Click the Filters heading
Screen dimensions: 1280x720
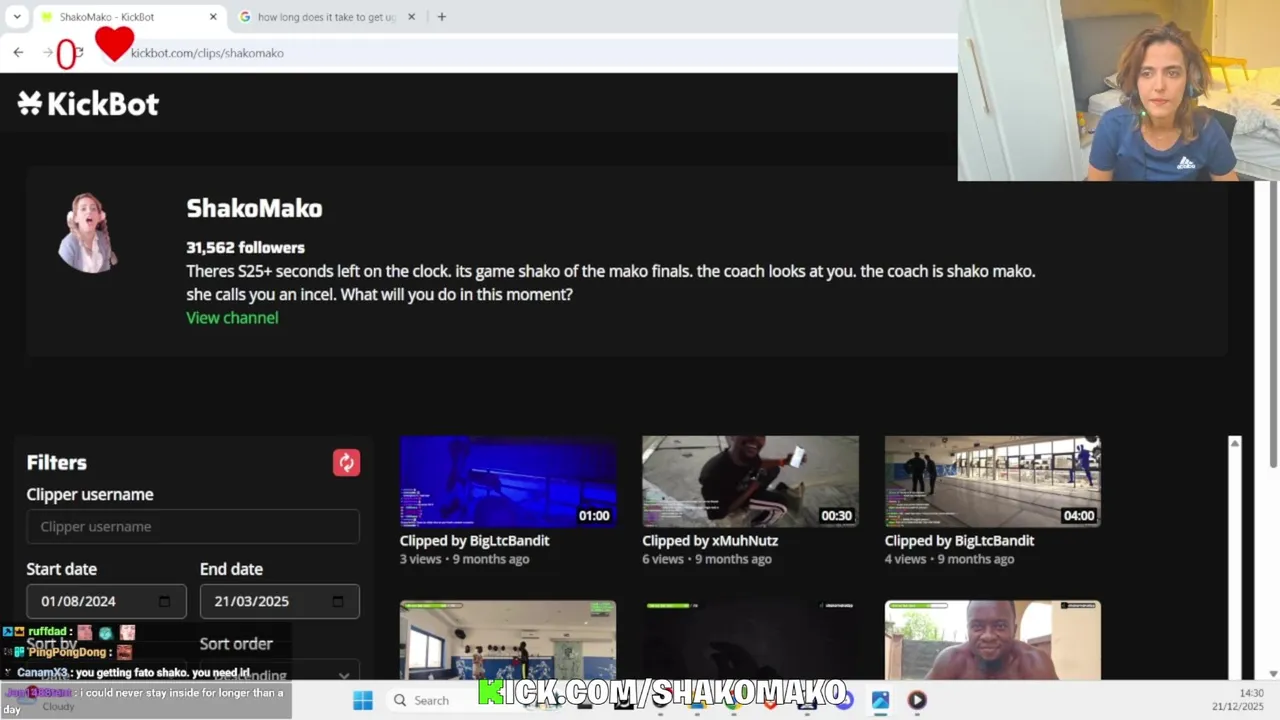point(57,462)
